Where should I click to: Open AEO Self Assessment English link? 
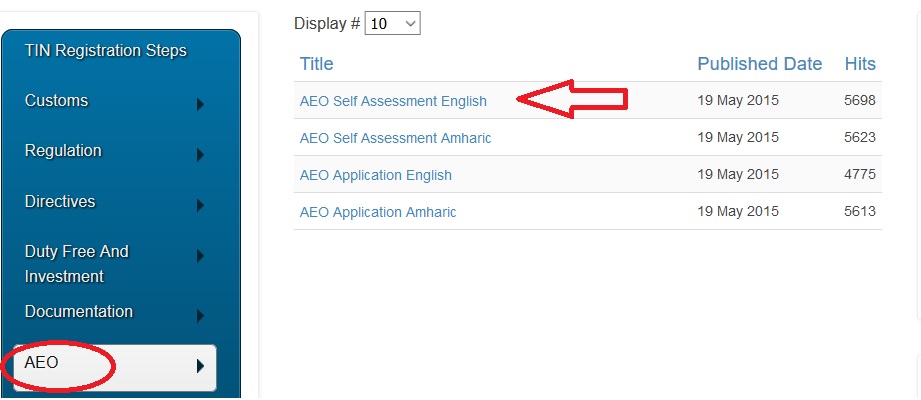[x=393, y=101]
